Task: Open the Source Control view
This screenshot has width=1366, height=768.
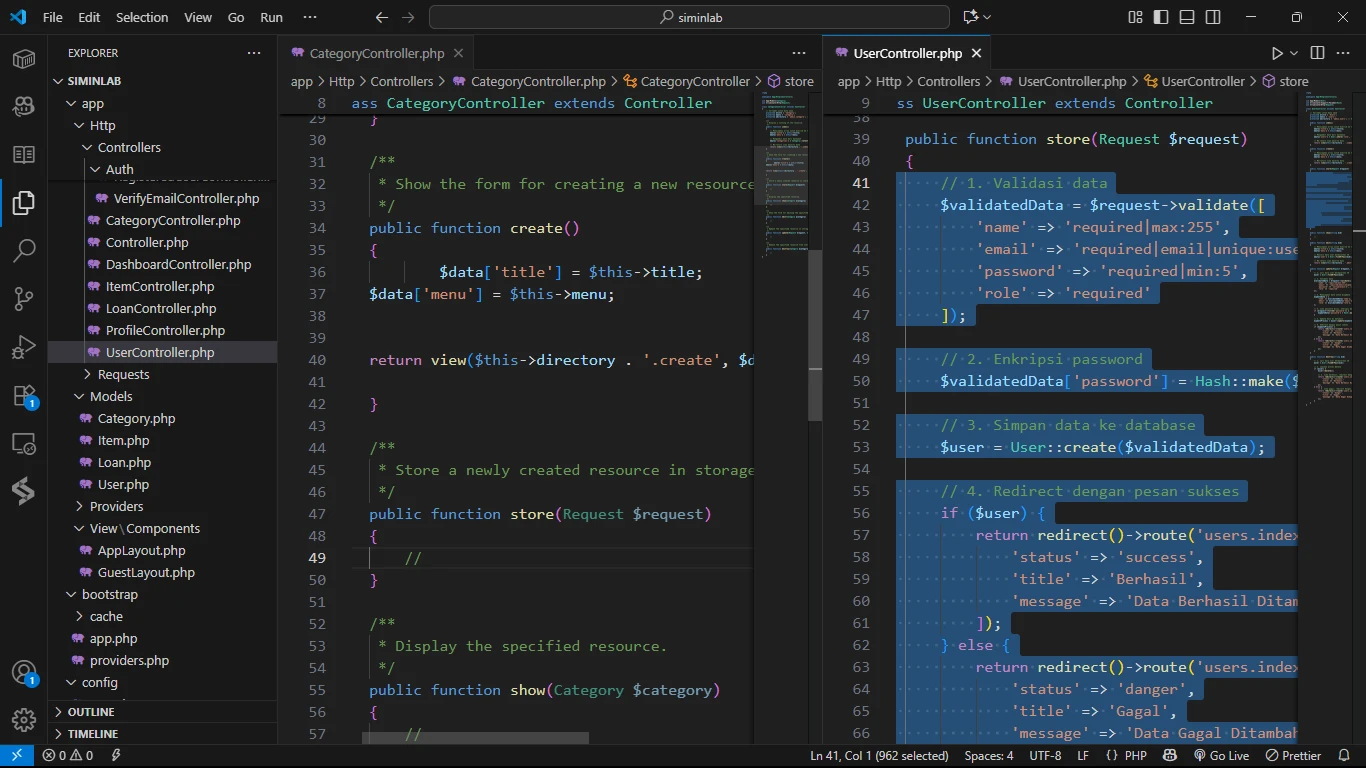Action: pos(24,298)
